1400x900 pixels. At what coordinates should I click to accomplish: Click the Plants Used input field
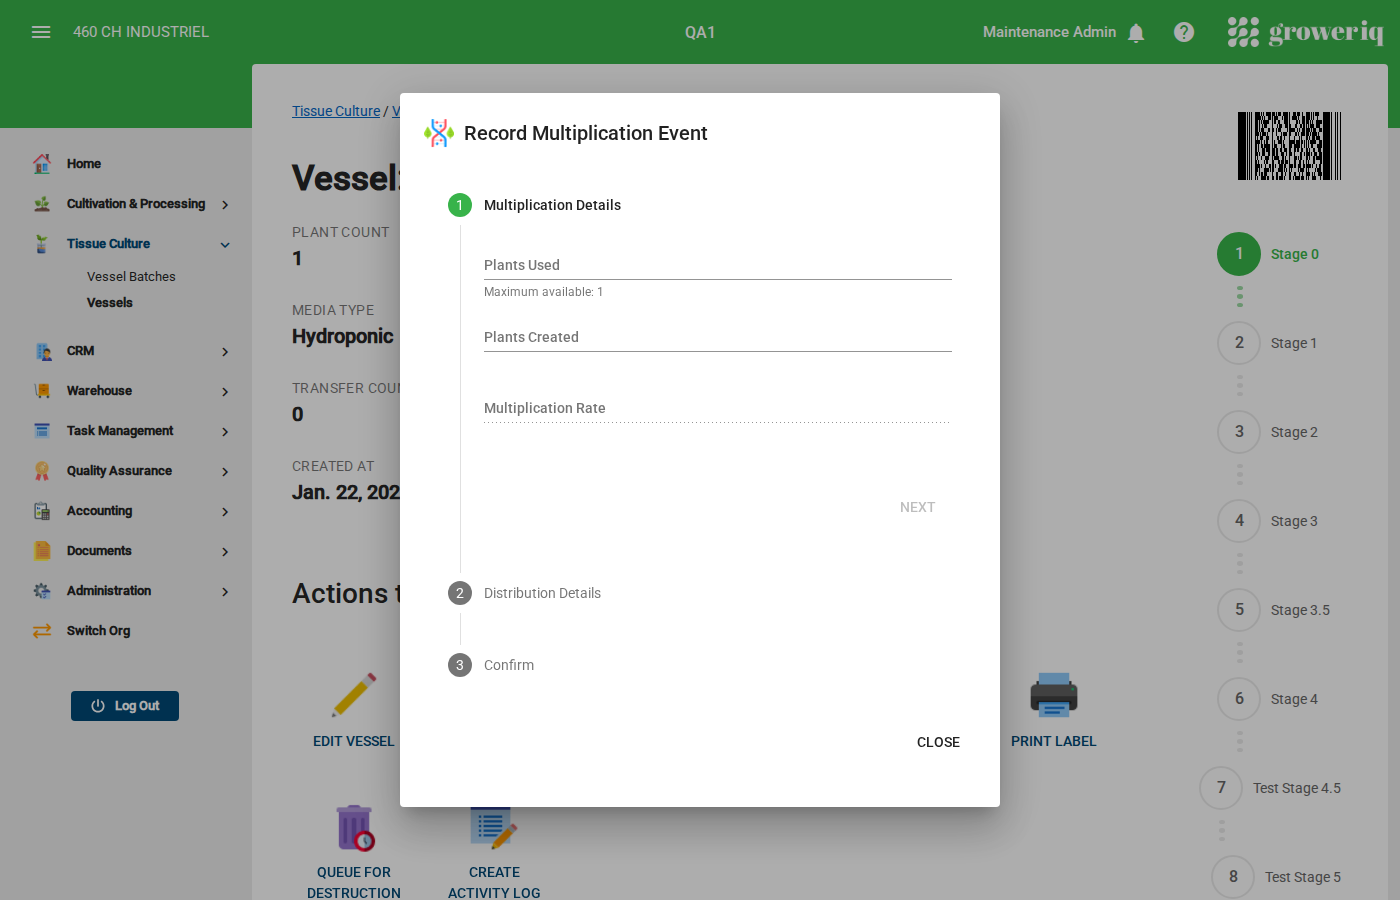click(x=717, y=265)
